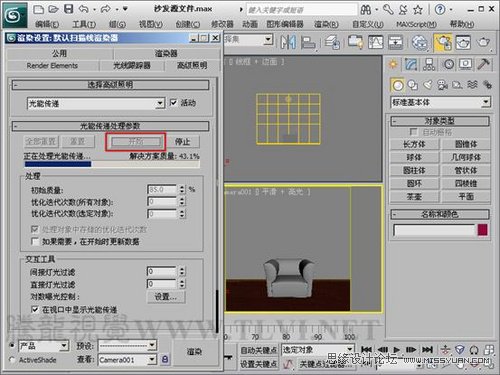
Task: Click the Go to Start playback button
Action: pyautogui.click(x=366, y=350)
